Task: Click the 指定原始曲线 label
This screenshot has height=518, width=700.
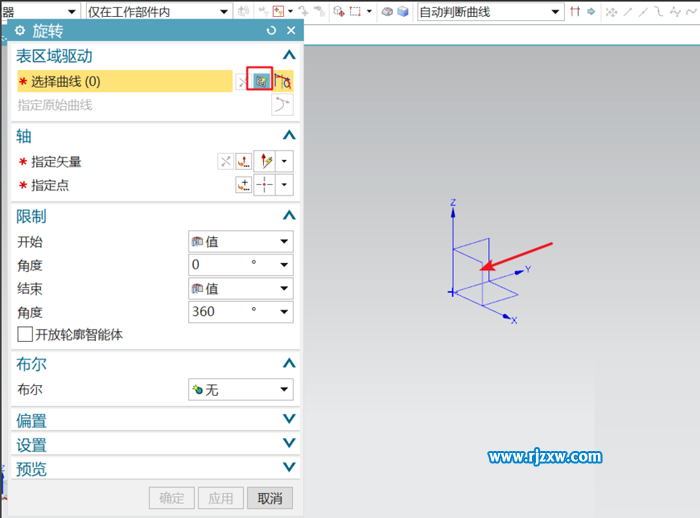Action: [x=55, y=105]
